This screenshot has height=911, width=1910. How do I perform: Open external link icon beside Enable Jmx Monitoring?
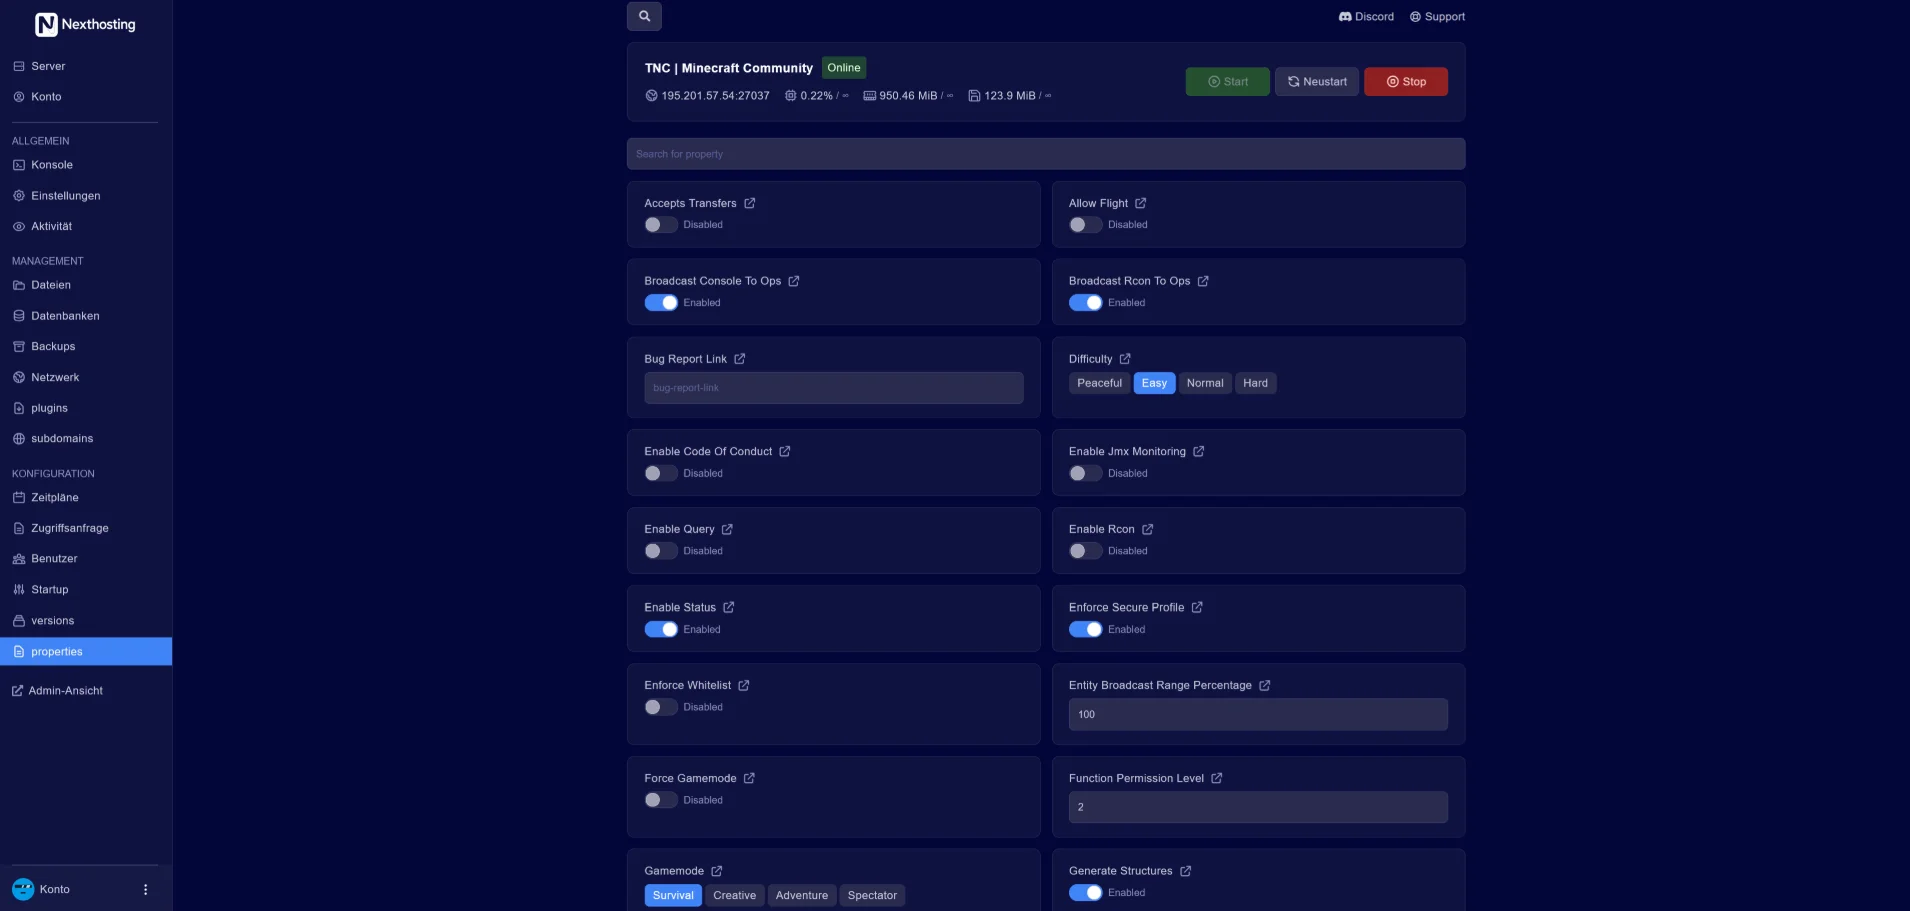click(x=1199, y=451)
